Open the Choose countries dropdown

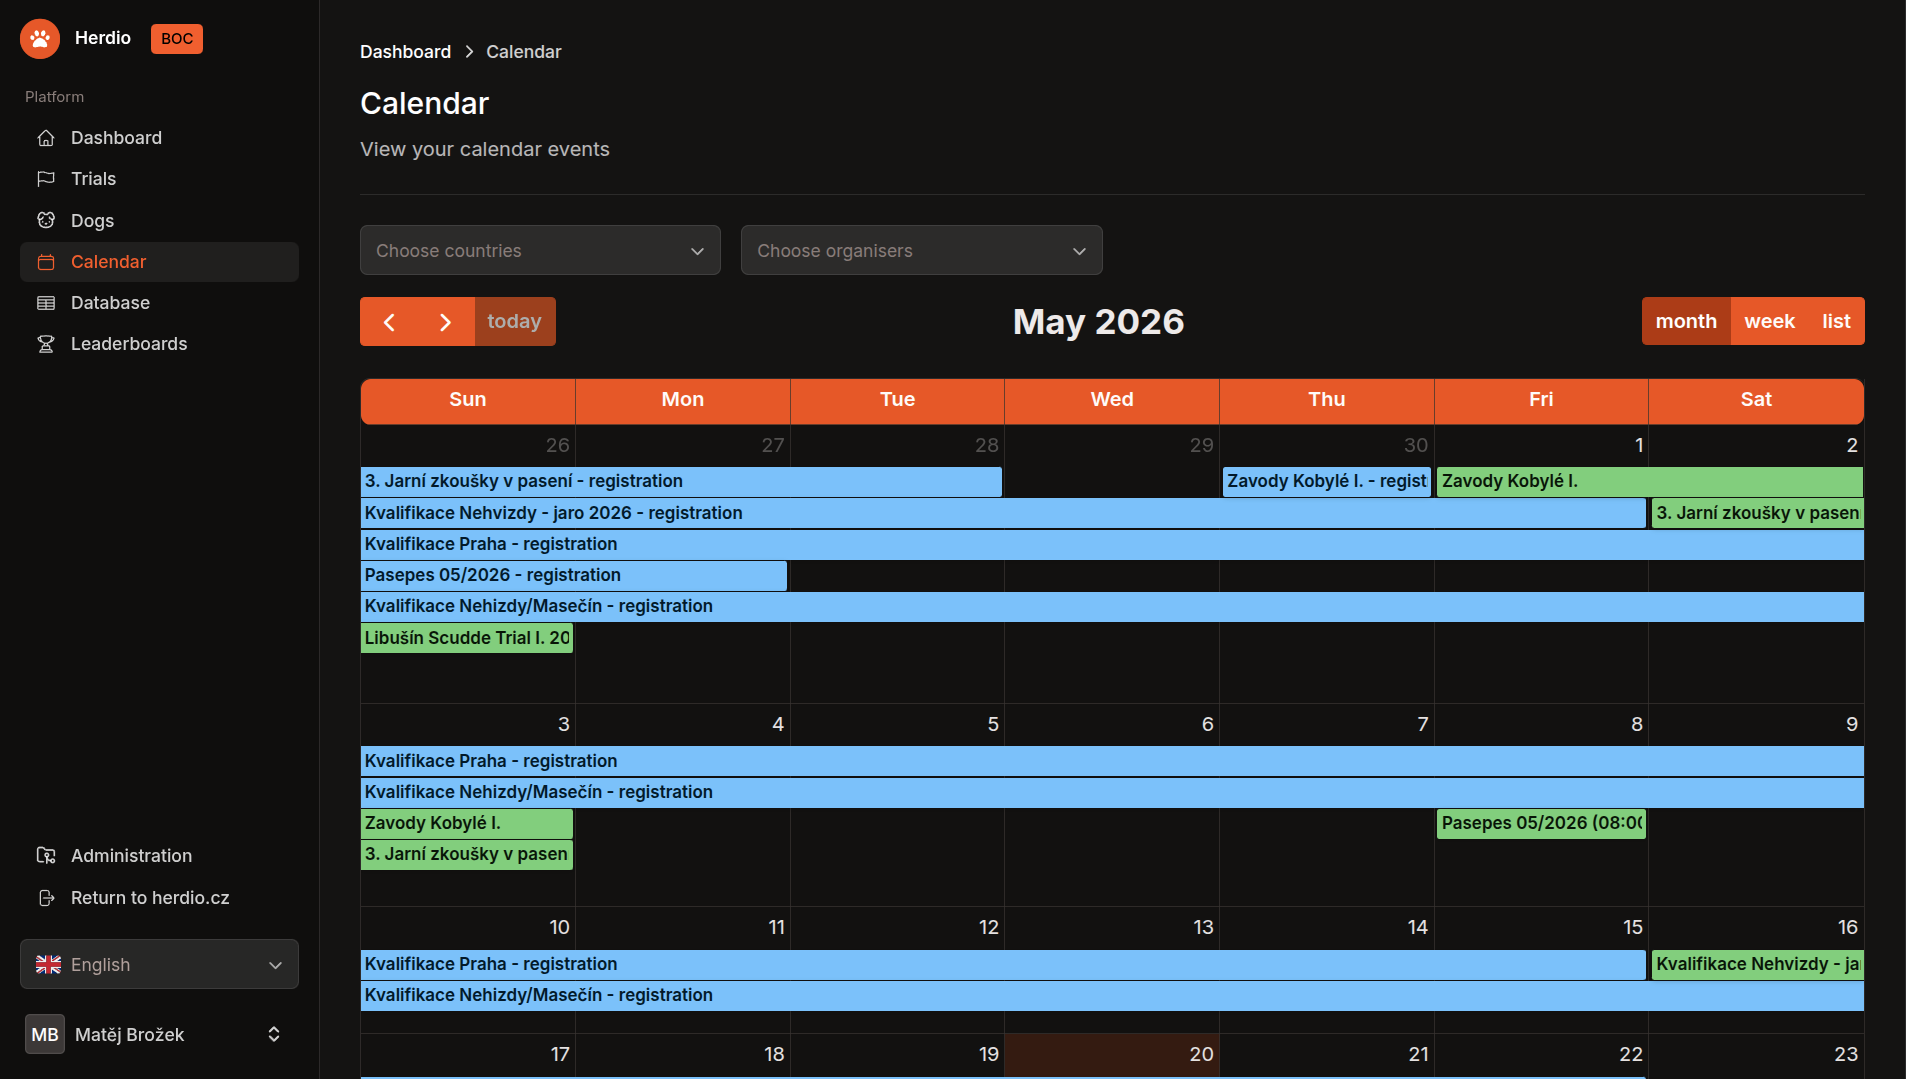(x=540, y=251)
